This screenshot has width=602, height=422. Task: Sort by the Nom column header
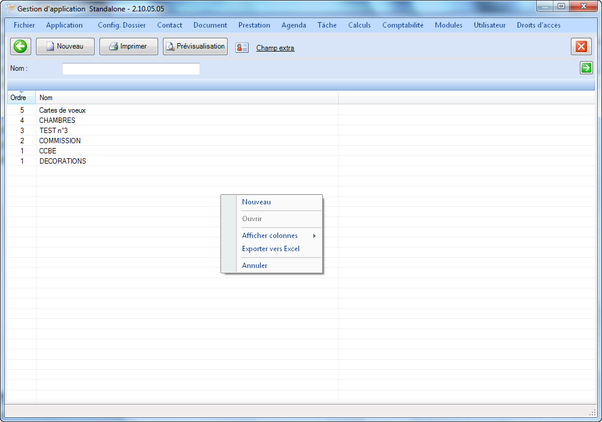tap(46, 97)
